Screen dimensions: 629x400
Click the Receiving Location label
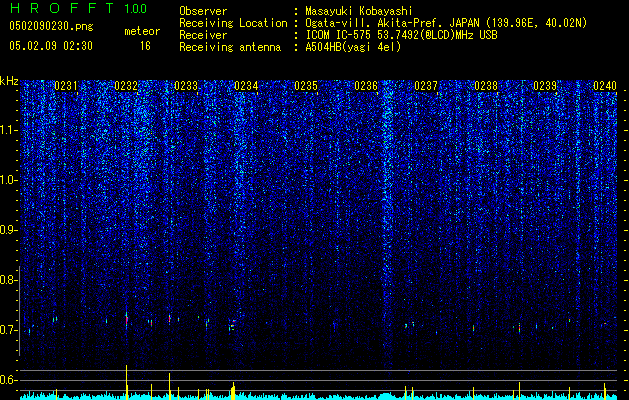pos(233,23)
